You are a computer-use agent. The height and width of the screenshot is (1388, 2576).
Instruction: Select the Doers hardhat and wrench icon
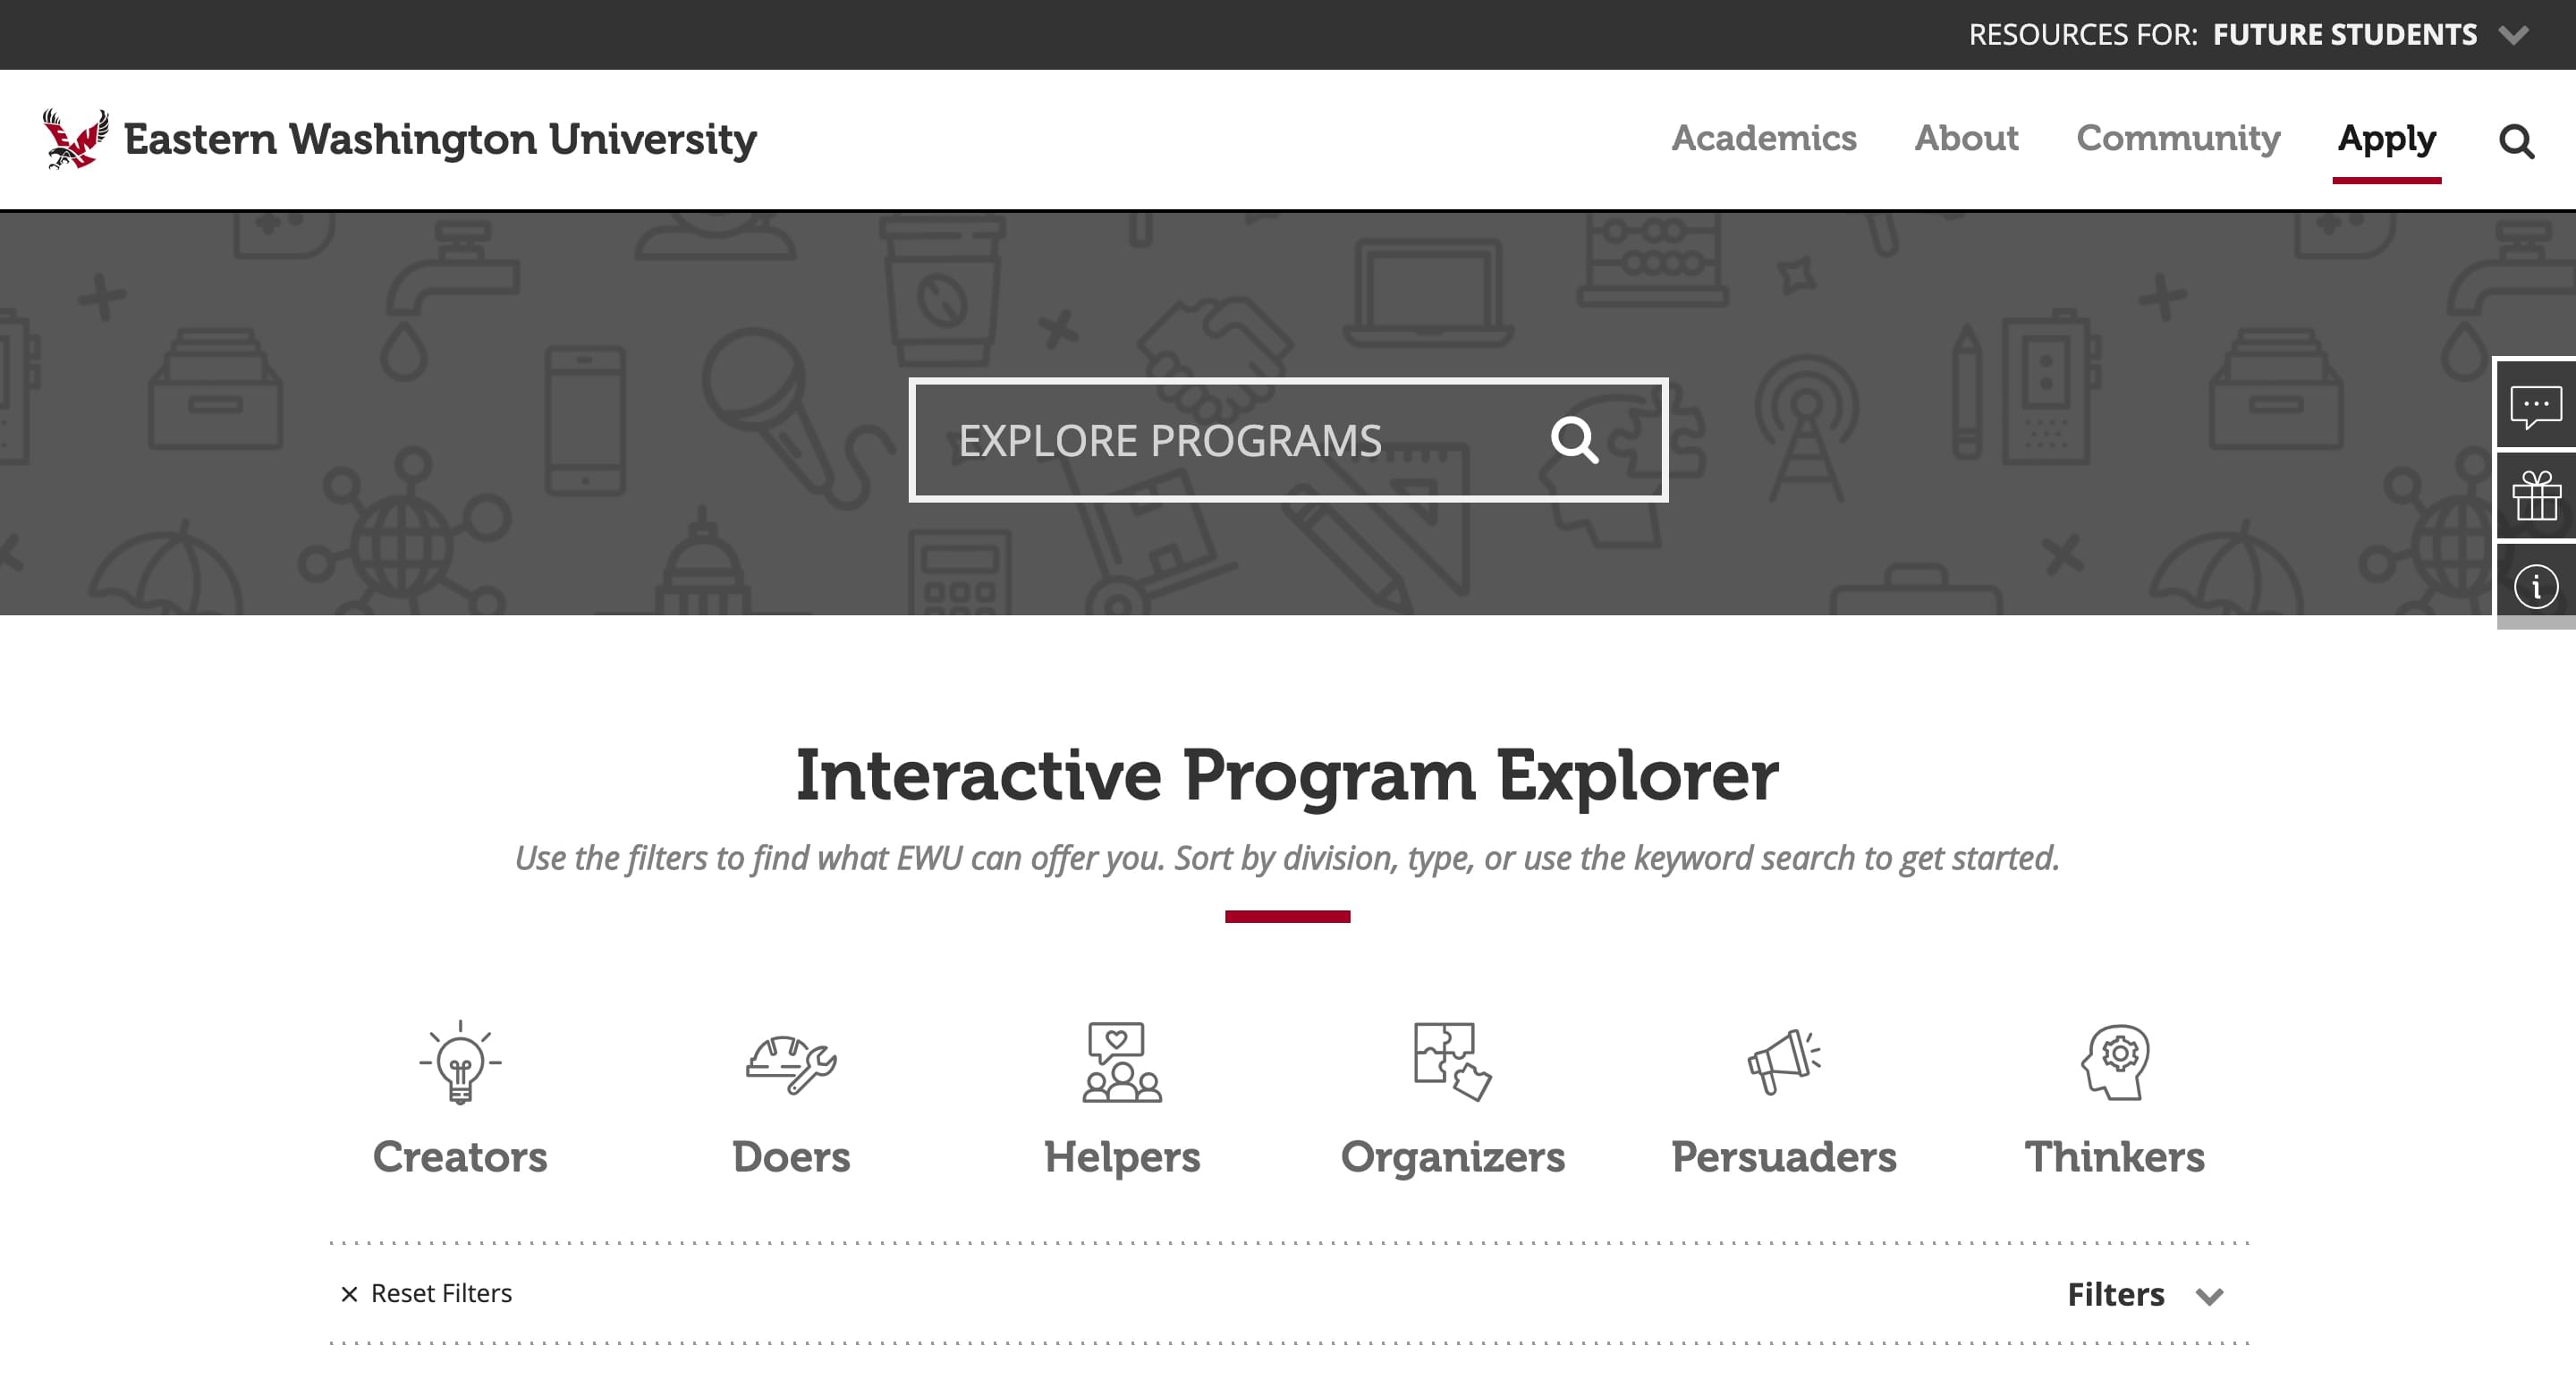791,1064
